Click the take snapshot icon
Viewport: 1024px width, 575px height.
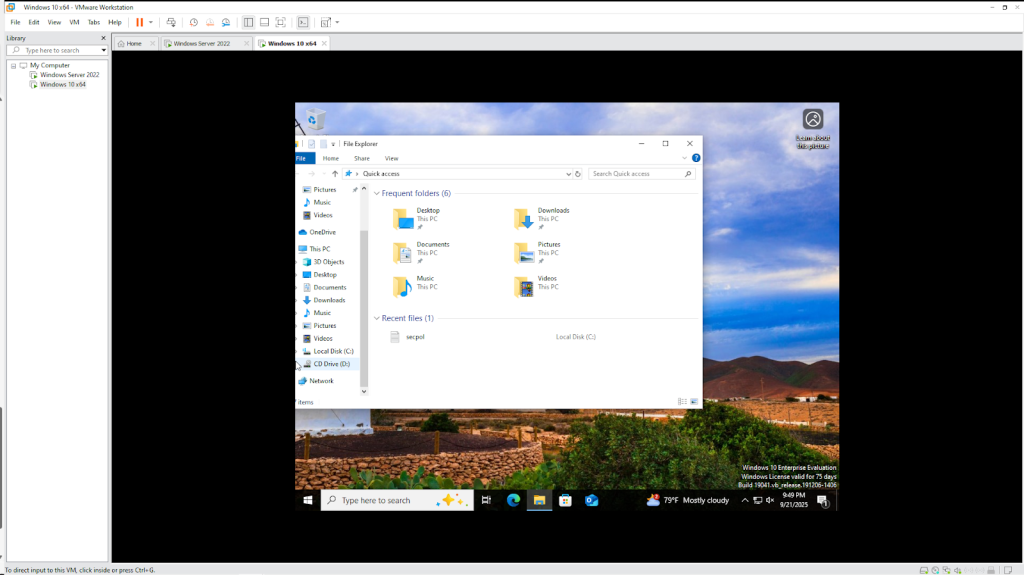[x=193, y=22]
